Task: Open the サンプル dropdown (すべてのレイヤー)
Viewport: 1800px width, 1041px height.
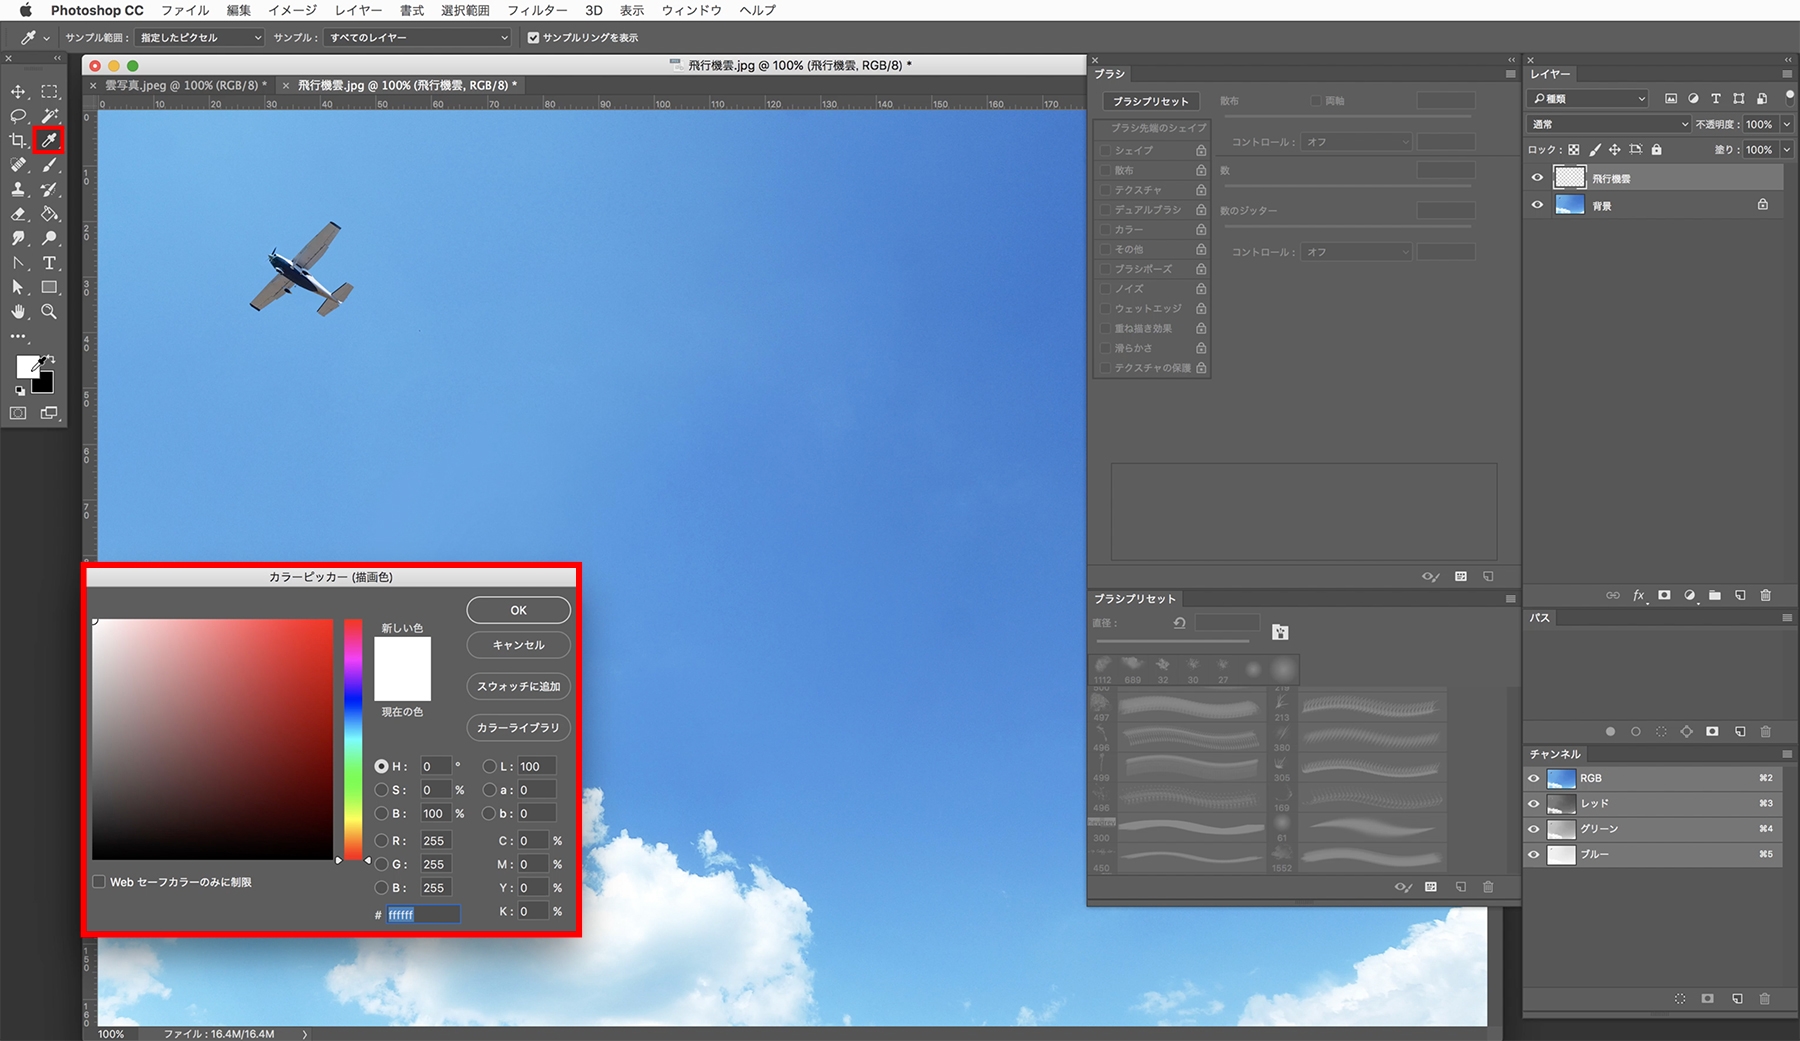Action: coord(418,38)
